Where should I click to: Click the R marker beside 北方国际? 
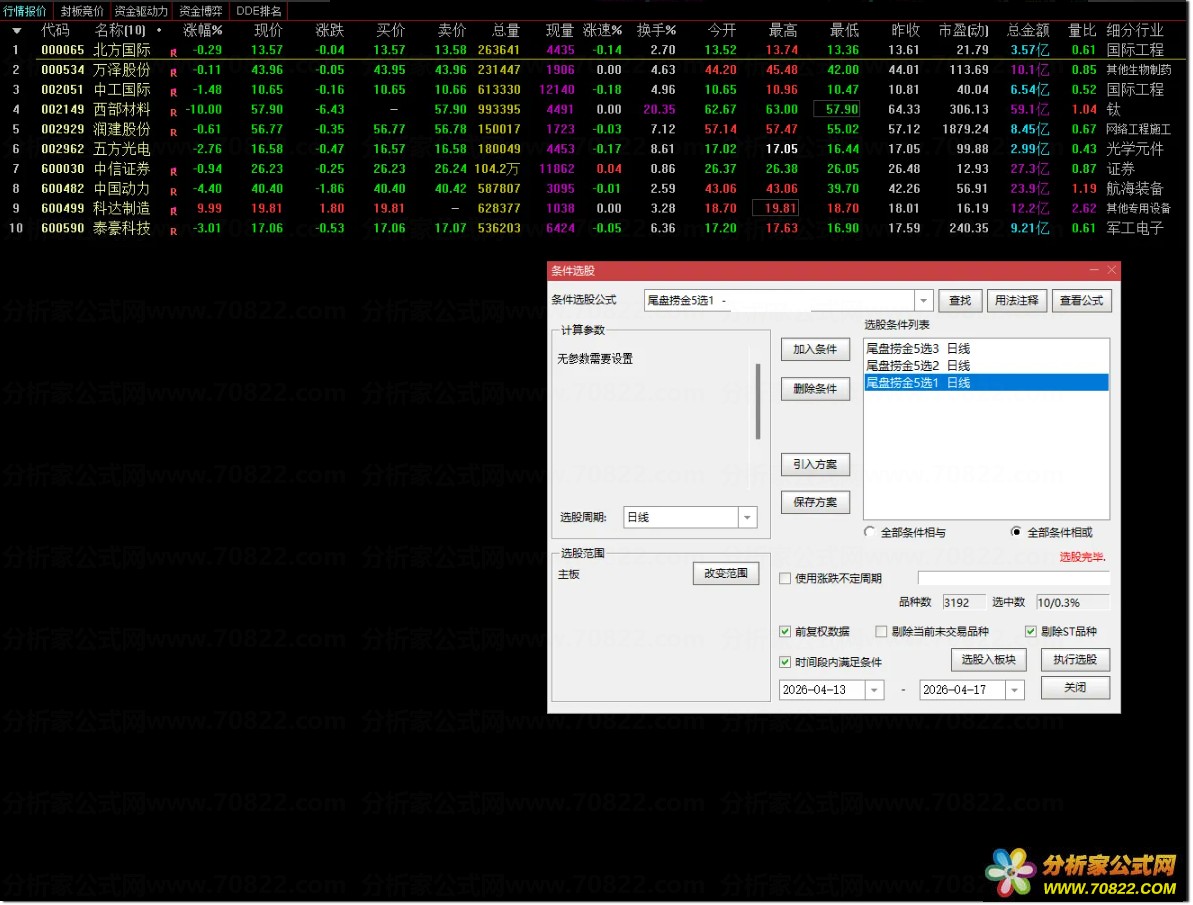173,52
